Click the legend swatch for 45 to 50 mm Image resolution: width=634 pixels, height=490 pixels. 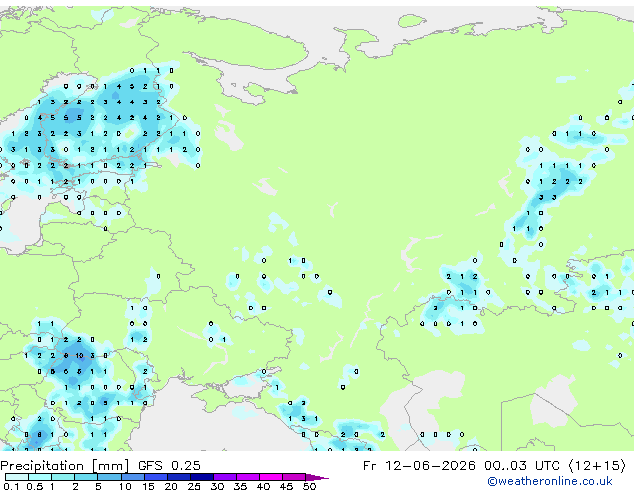tap(294, 477)
